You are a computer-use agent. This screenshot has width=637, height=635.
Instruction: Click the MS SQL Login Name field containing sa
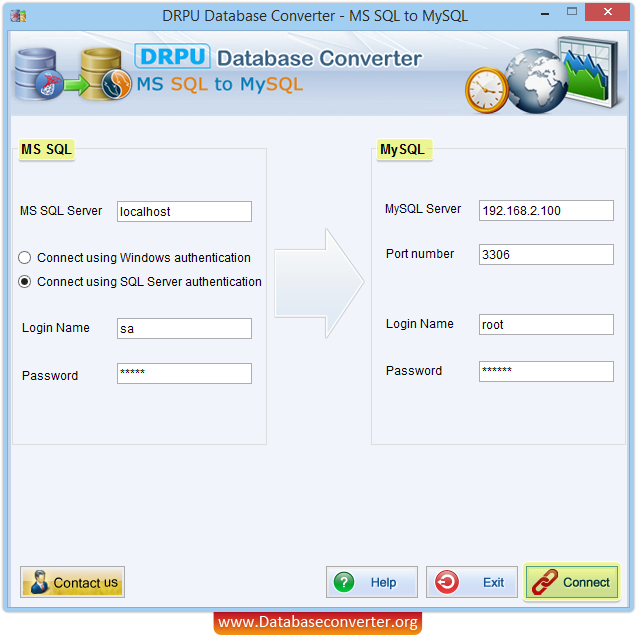tap(184, 328)
